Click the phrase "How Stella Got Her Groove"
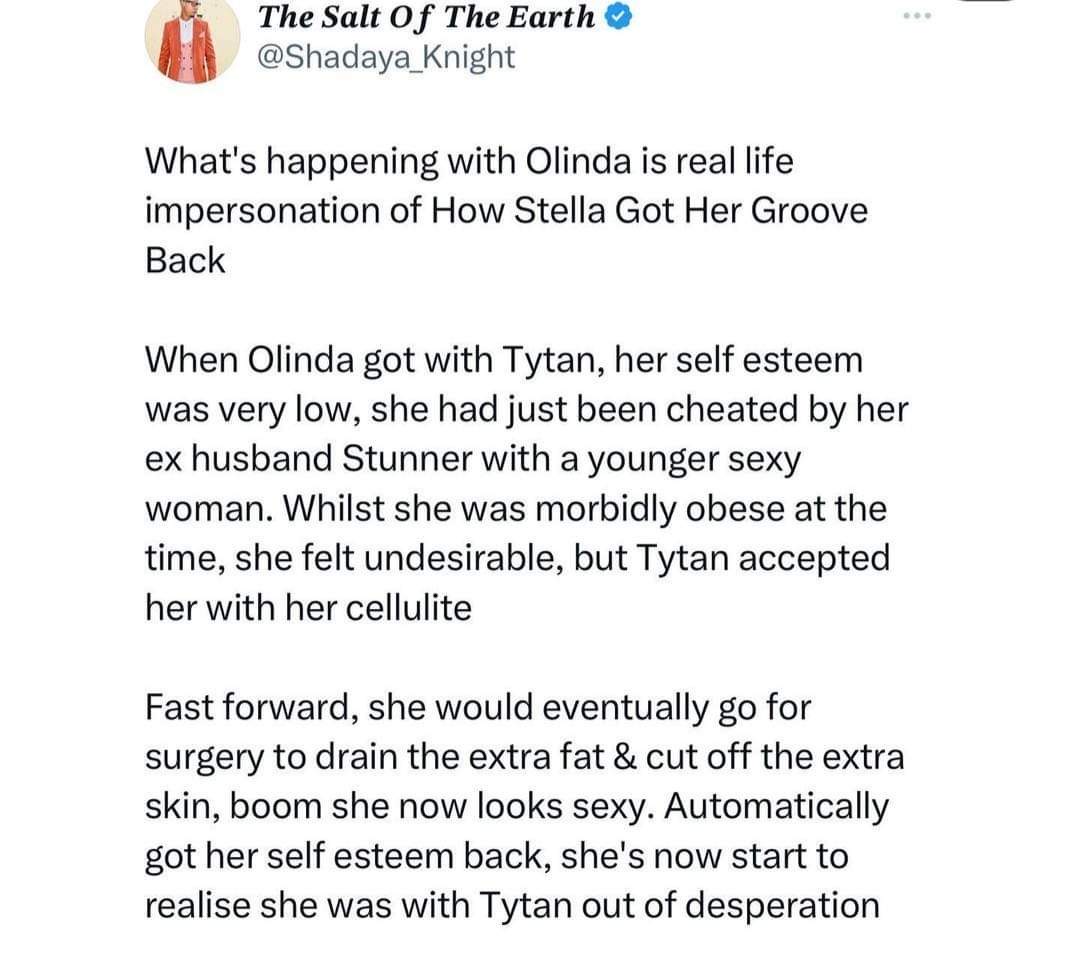Screen dimensions: 1080x967 click(x=650, y=211)
